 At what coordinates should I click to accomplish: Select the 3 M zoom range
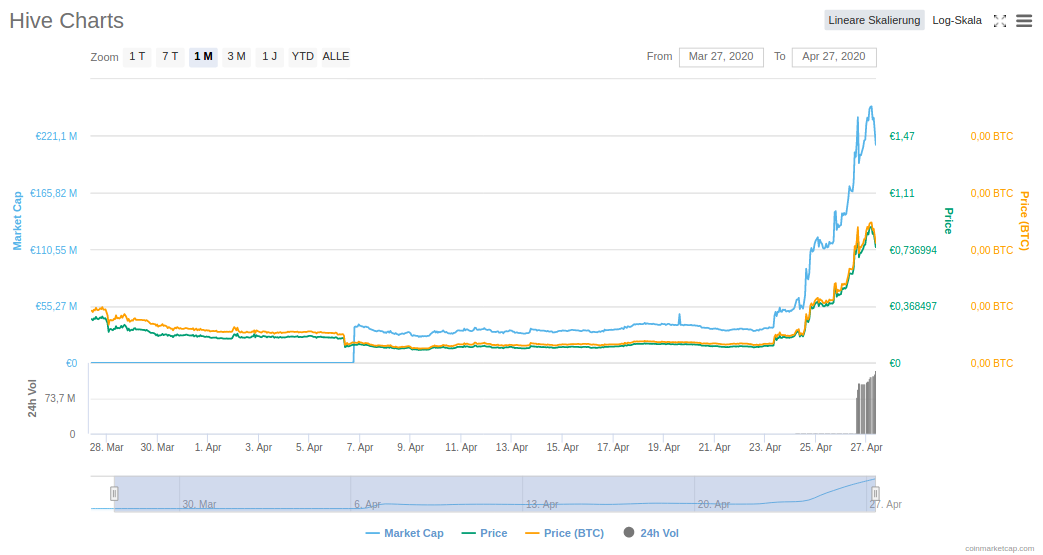236,57
